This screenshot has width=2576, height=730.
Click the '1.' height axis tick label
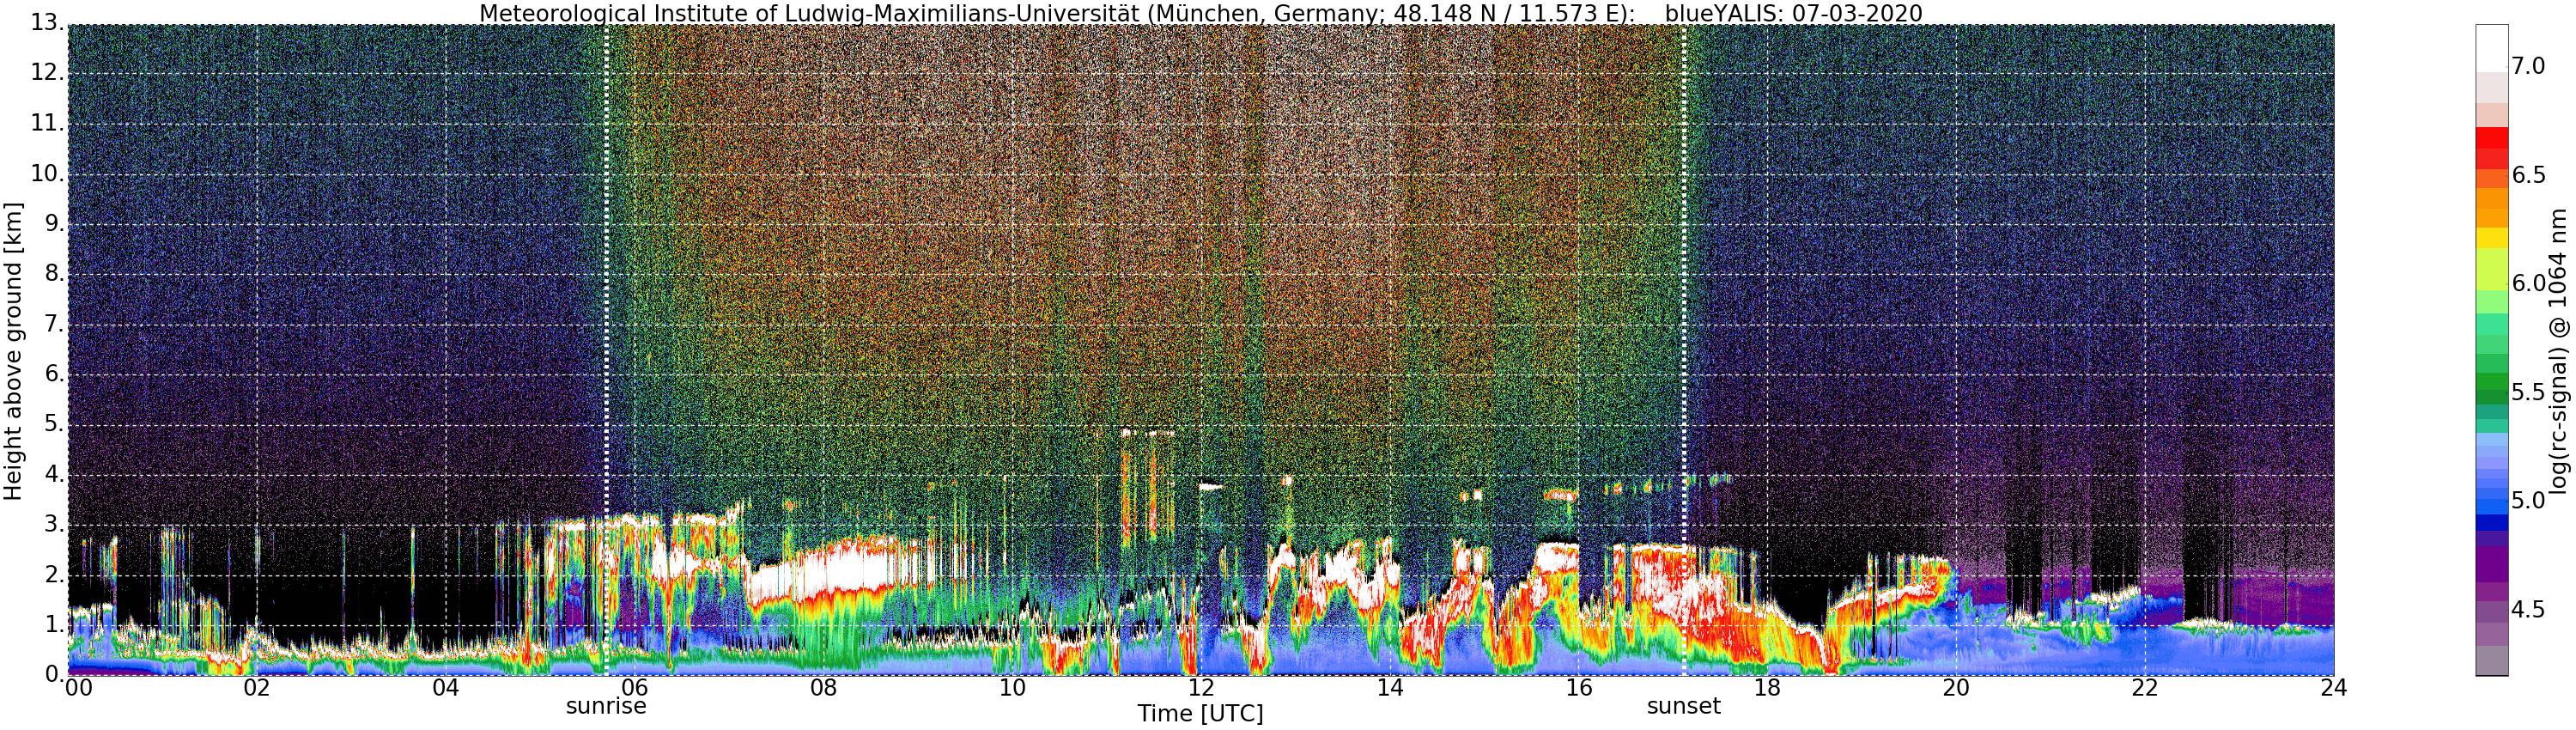coord(54,624)
